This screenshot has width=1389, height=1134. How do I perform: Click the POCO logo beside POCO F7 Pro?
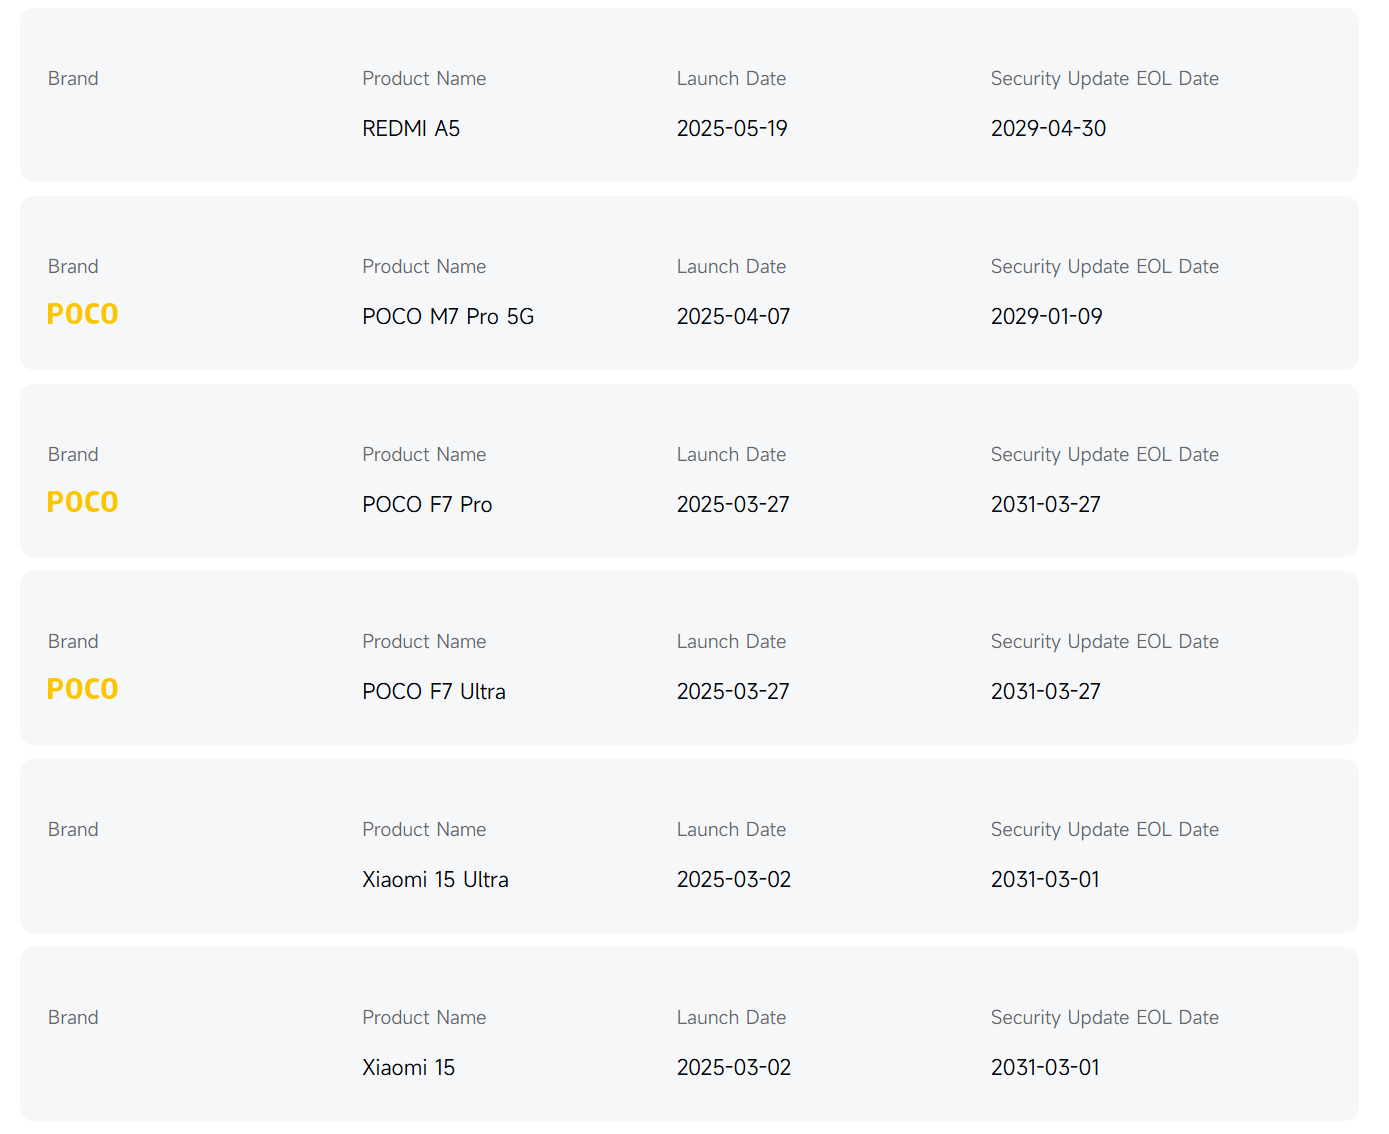83,503
